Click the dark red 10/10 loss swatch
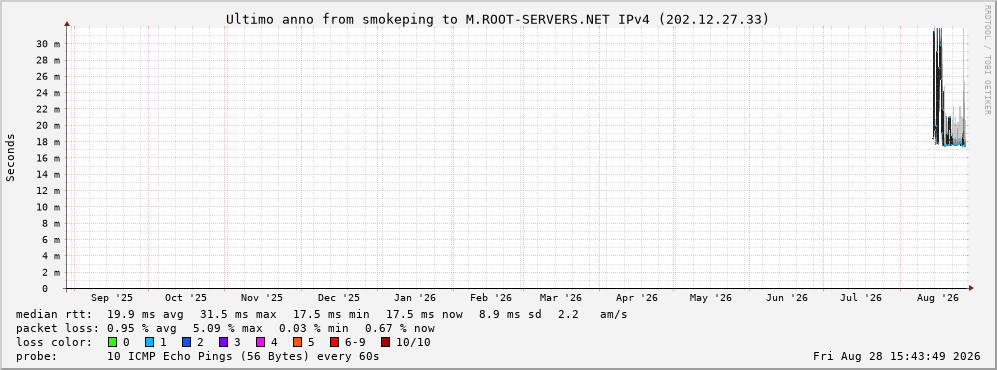This screenshot has height=370, width=997. coord(386,342)
